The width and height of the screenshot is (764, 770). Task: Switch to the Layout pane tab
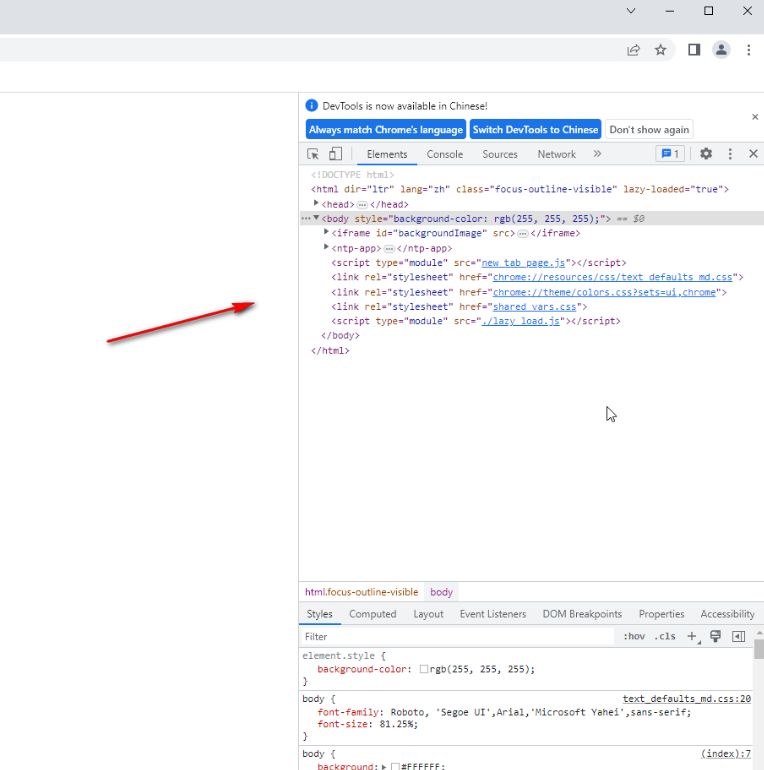[x=428, y=614]
